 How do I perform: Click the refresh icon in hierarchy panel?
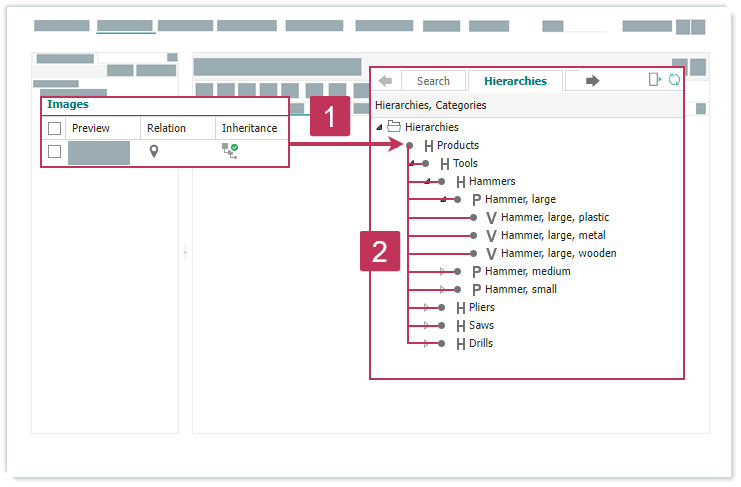[x=674, y=80]
